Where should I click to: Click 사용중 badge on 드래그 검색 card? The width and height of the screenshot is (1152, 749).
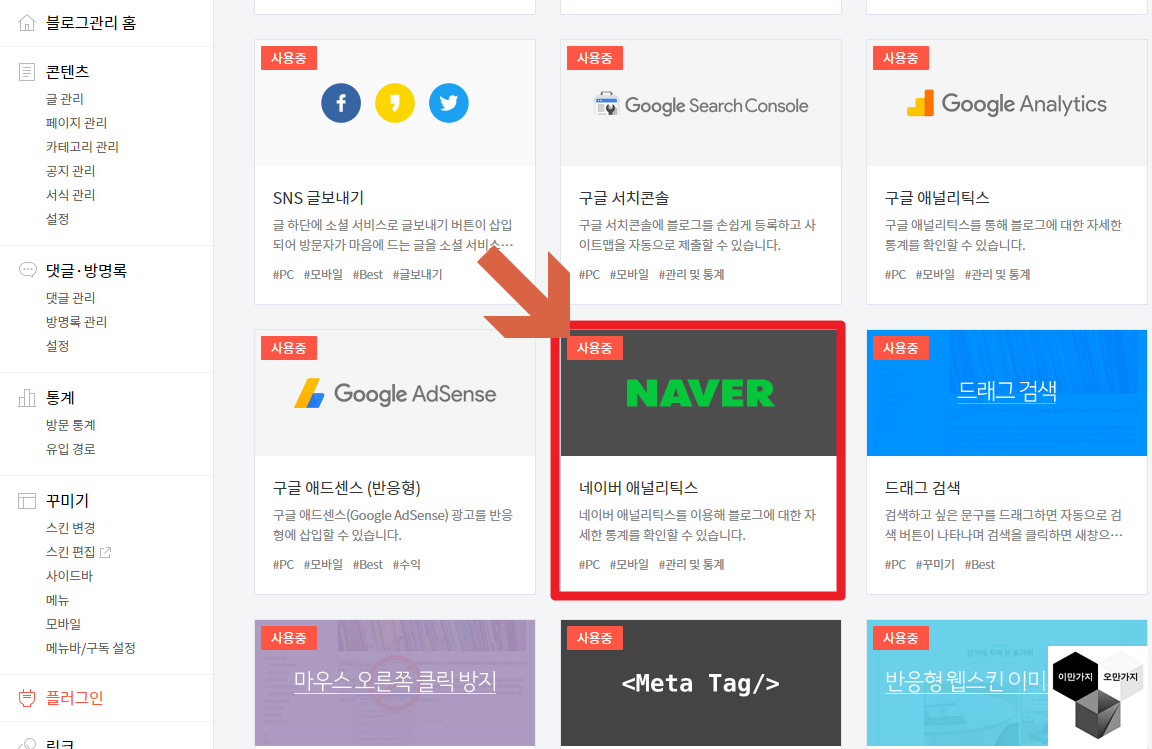point(900,348)
